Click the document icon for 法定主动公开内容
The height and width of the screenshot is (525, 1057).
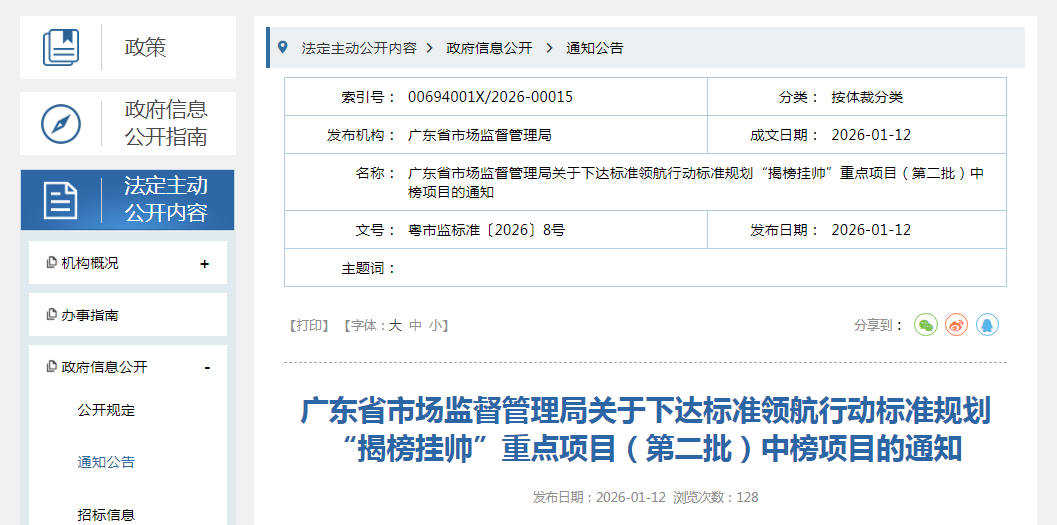(61, 200)
